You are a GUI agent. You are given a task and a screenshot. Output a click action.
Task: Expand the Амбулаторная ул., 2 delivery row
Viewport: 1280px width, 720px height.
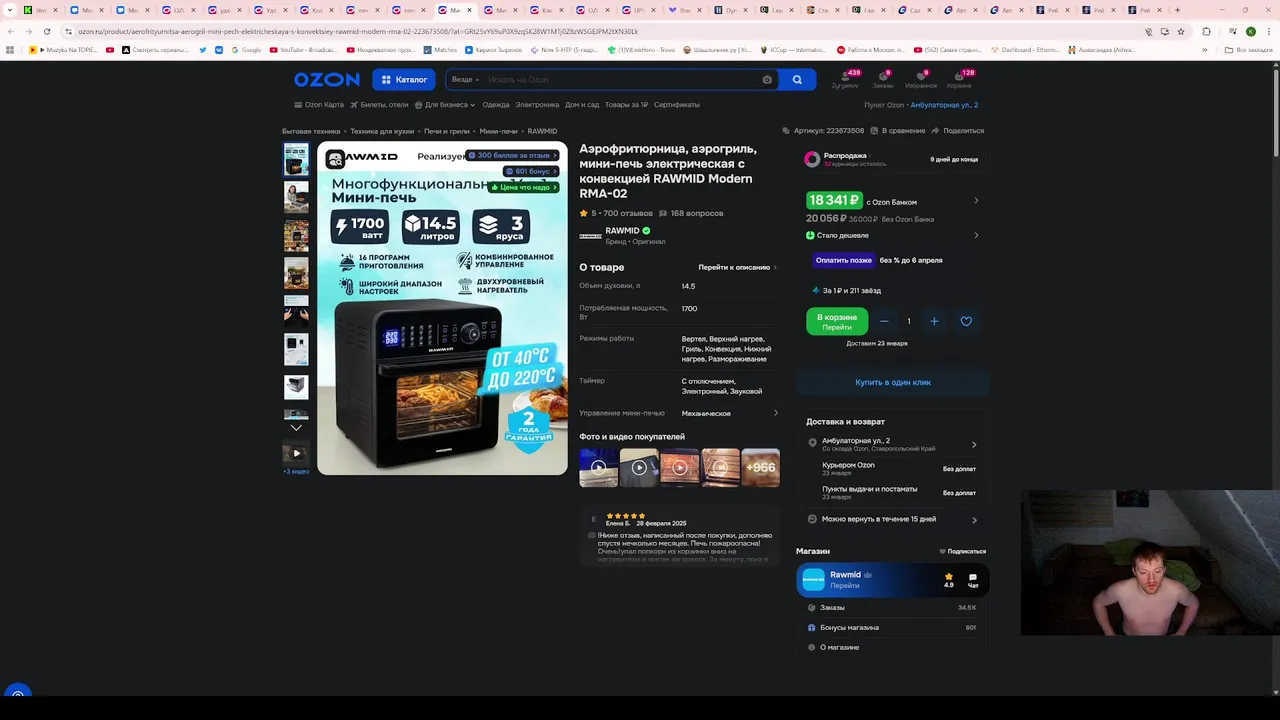coord(892,444)
